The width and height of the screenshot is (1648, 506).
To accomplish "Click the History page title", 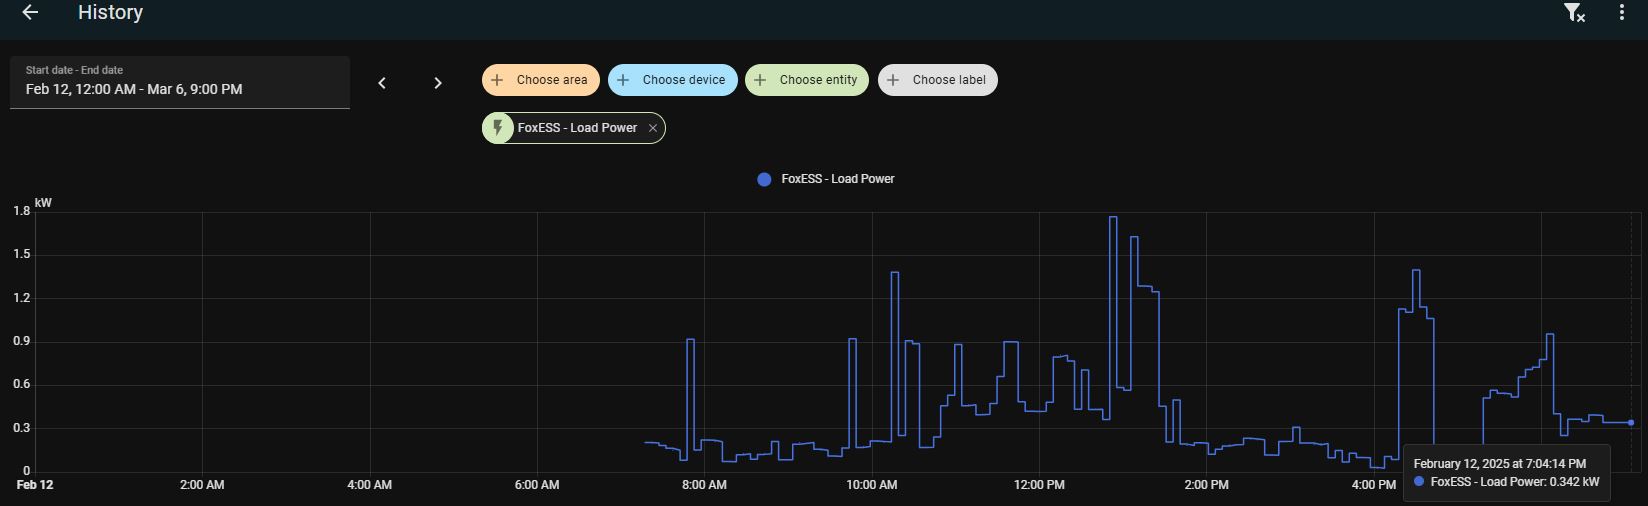I will click(110, 13).
